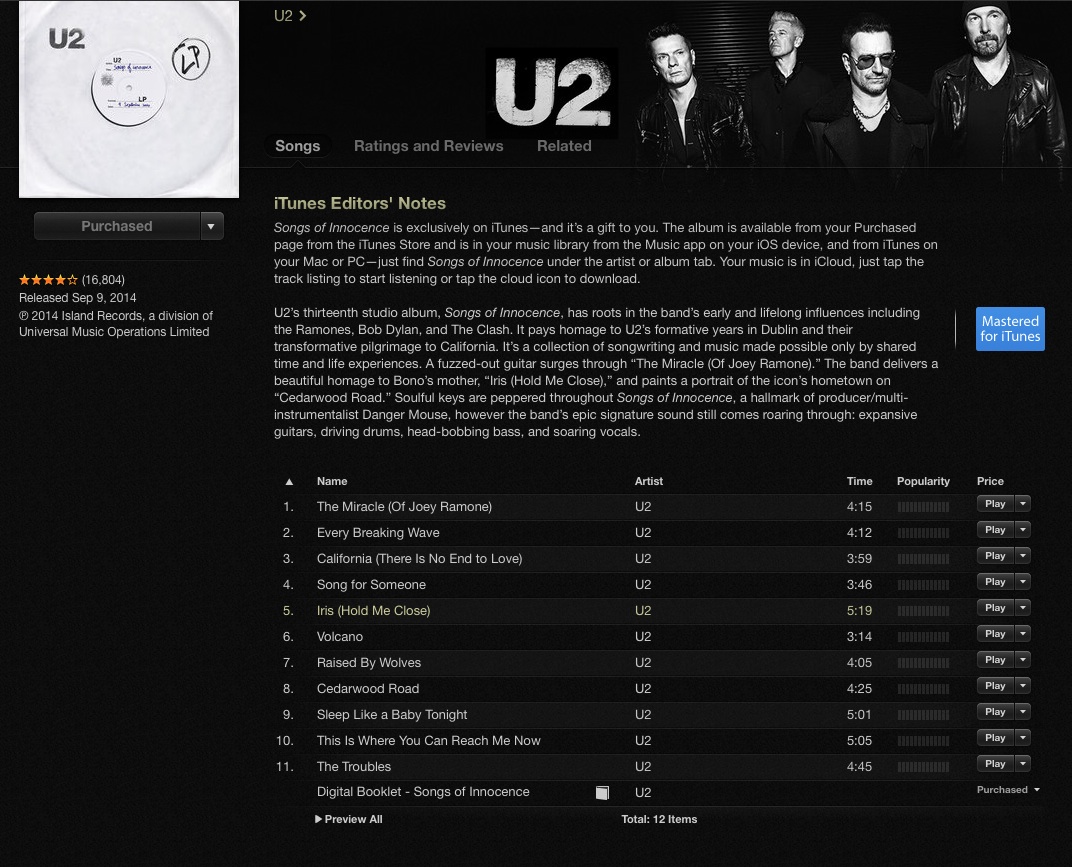
Task: Click the star rating icons
Action: [48, 280]
